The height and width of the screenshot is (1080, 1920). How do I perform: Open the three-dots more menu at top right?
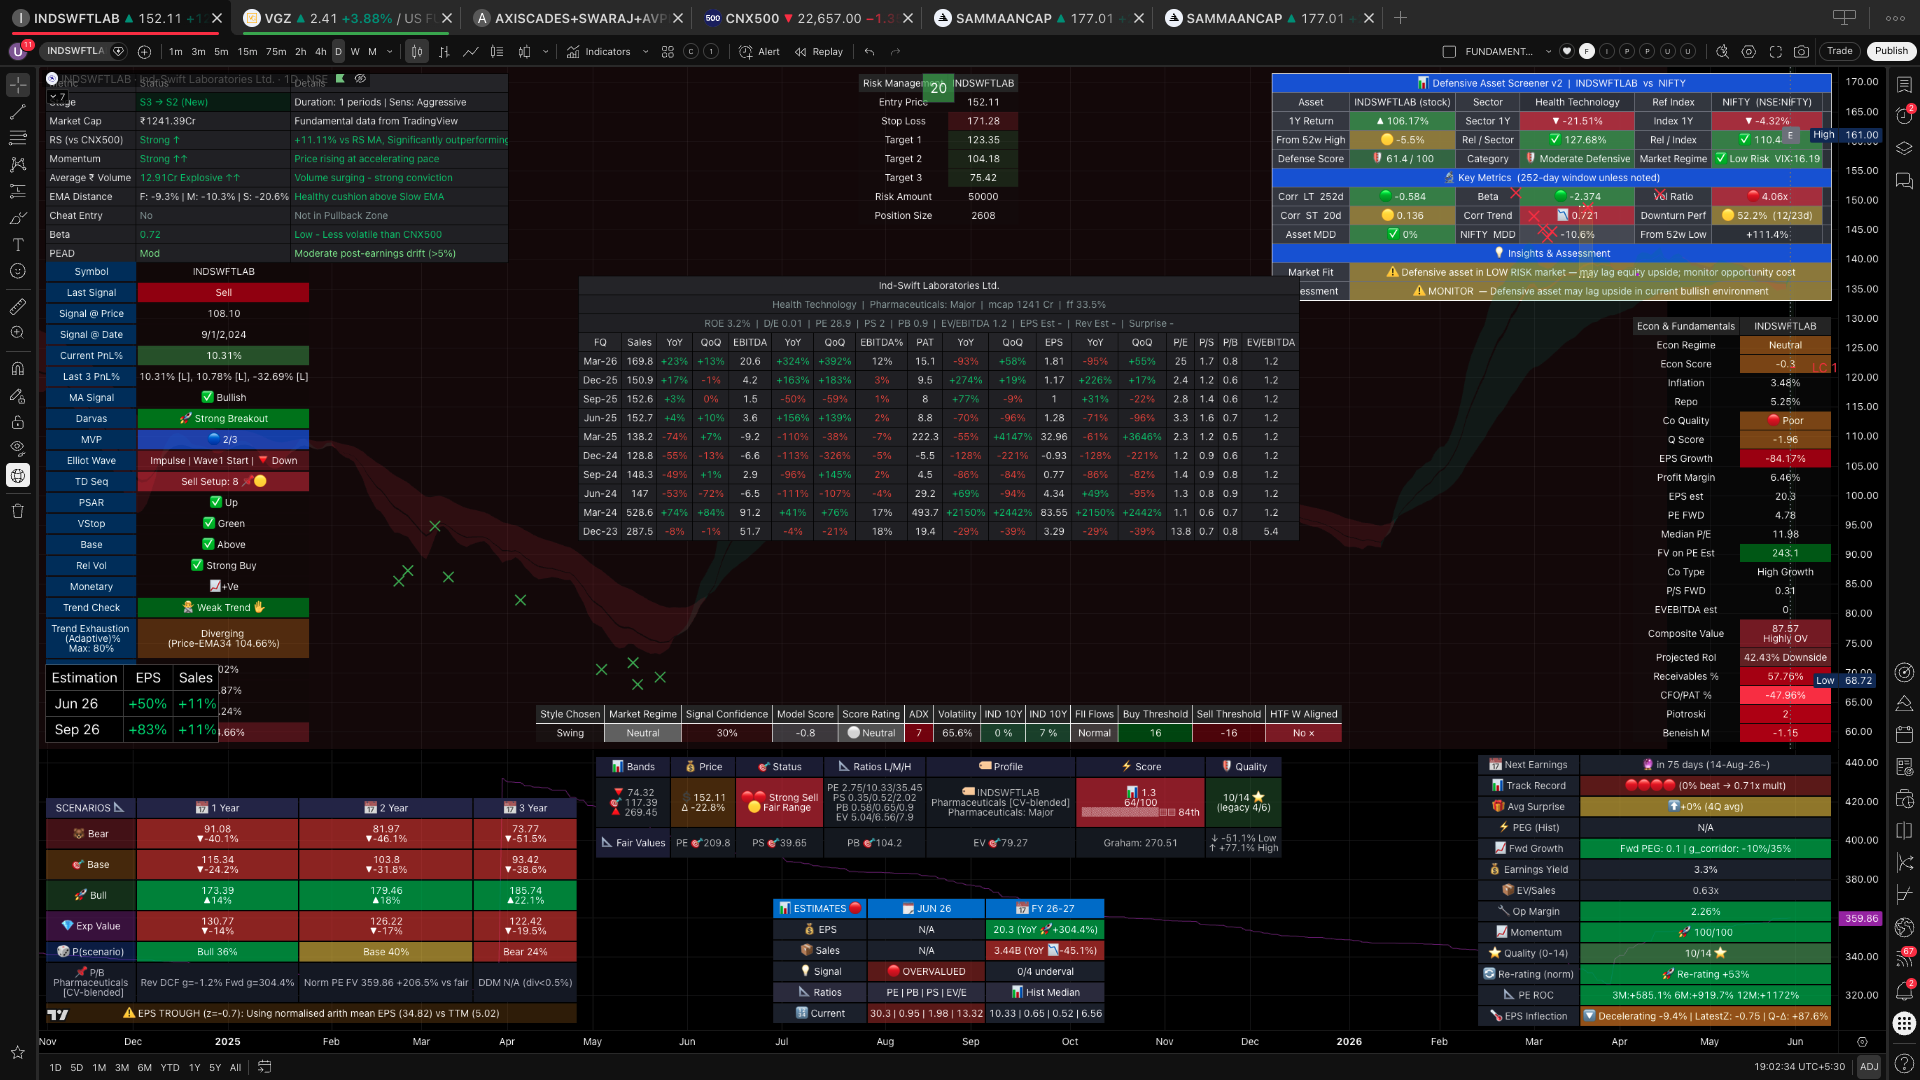[1895, 17]
